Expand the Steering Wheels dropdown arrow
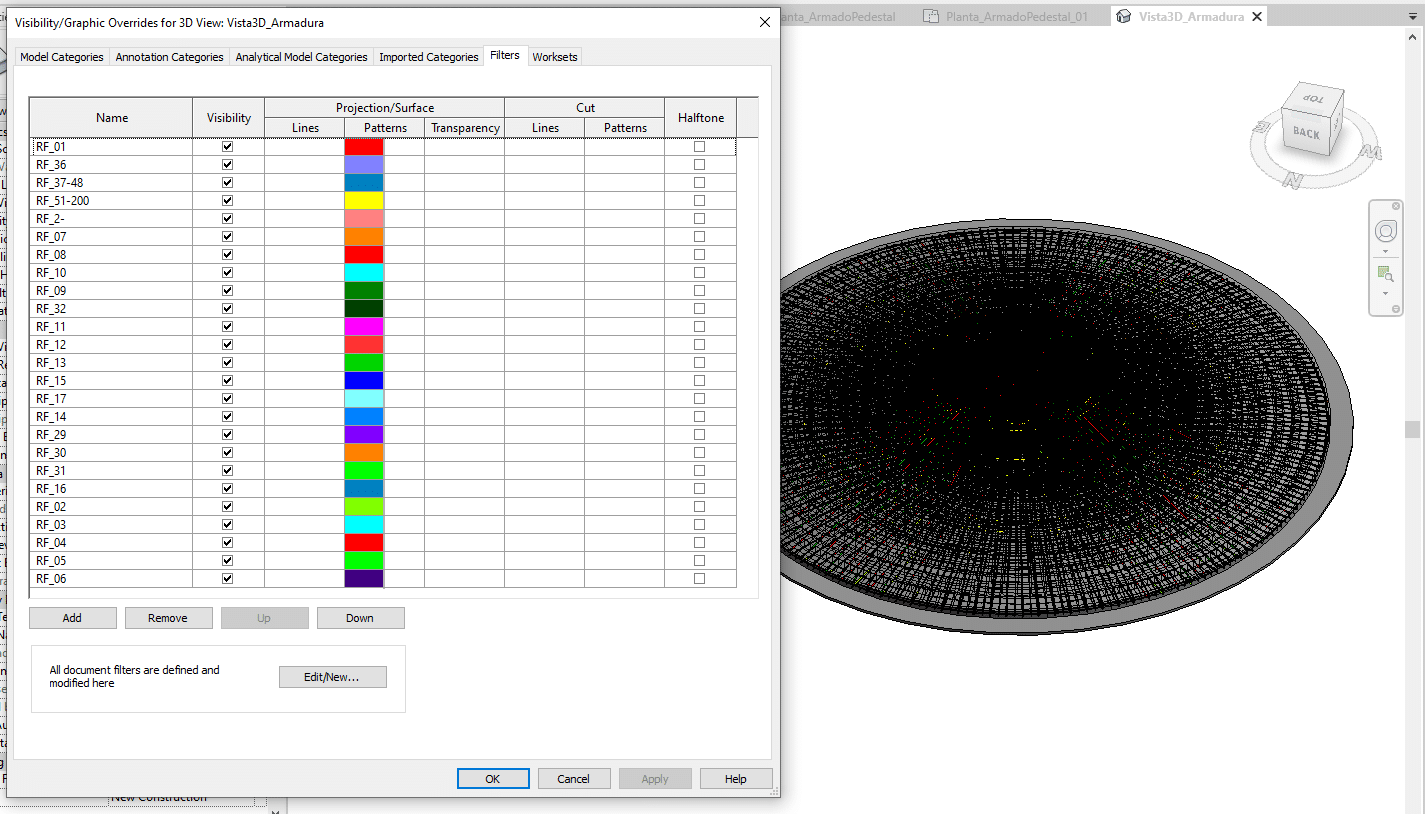The width and height of the screenshot is (1425, 814). (1386, 251)
